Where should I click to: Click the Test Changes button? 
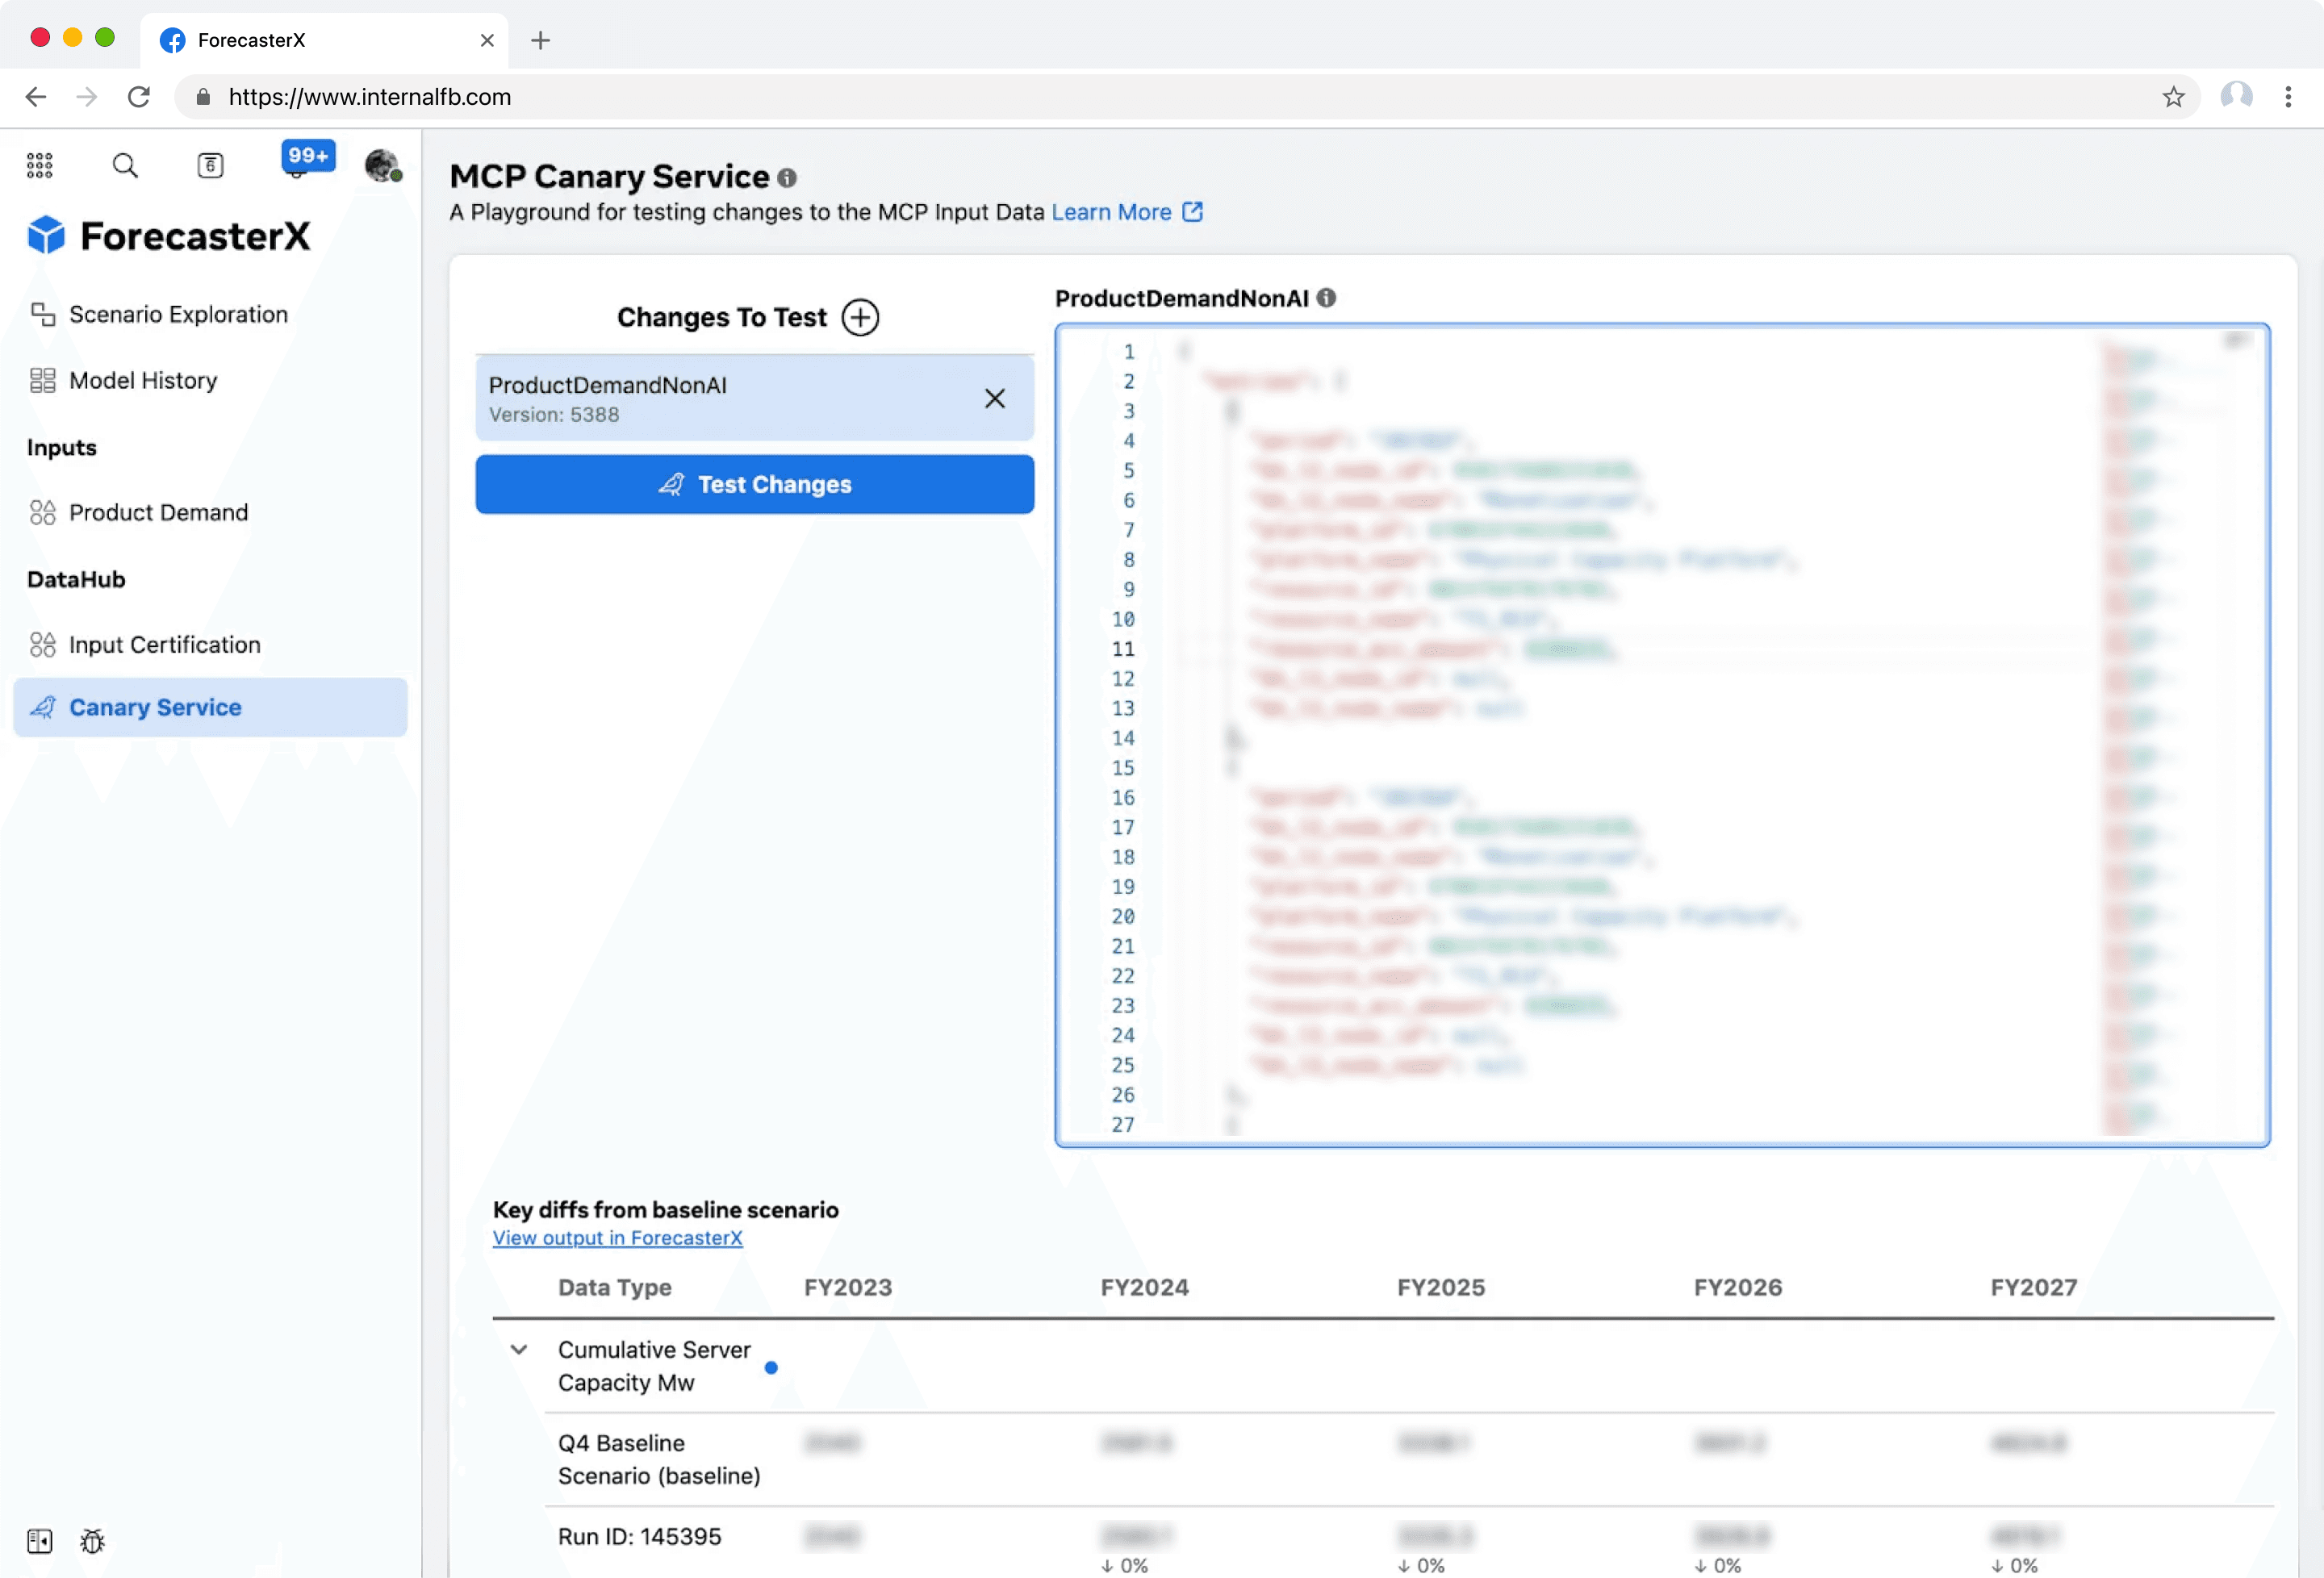coord(755,485)
